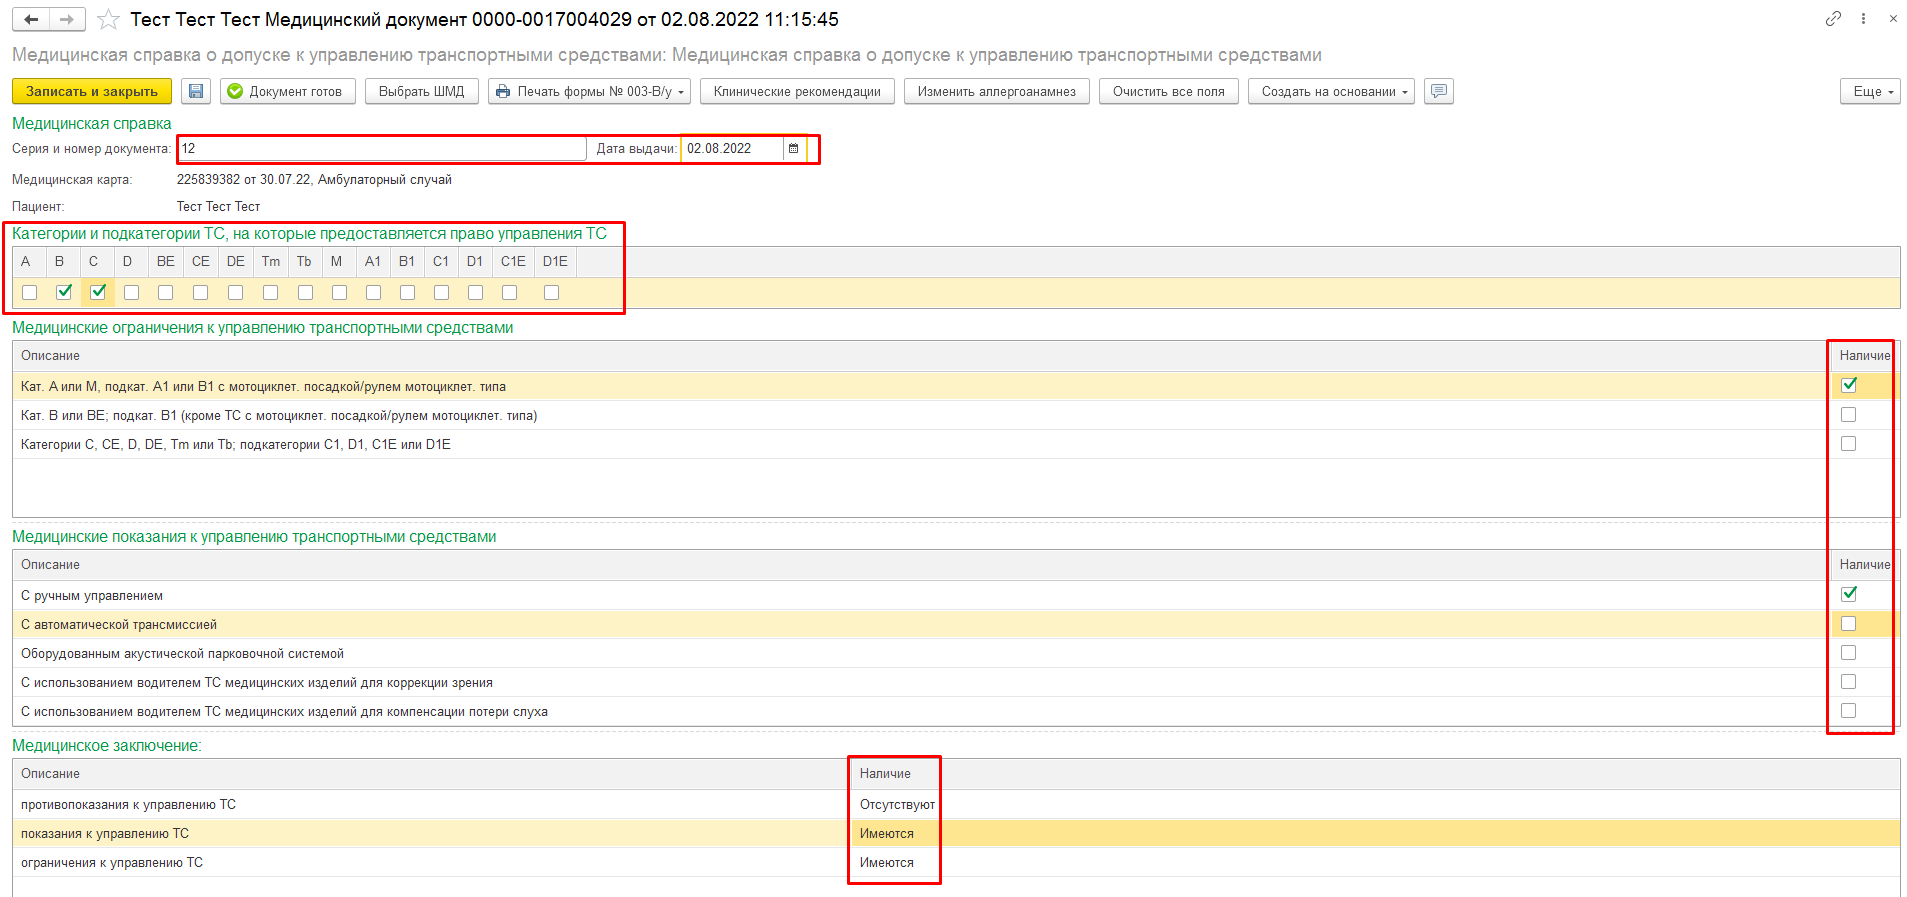Expand the Еще menu
The width and height of the screenshot is (1907, 897).
(x=1869, y=91)
